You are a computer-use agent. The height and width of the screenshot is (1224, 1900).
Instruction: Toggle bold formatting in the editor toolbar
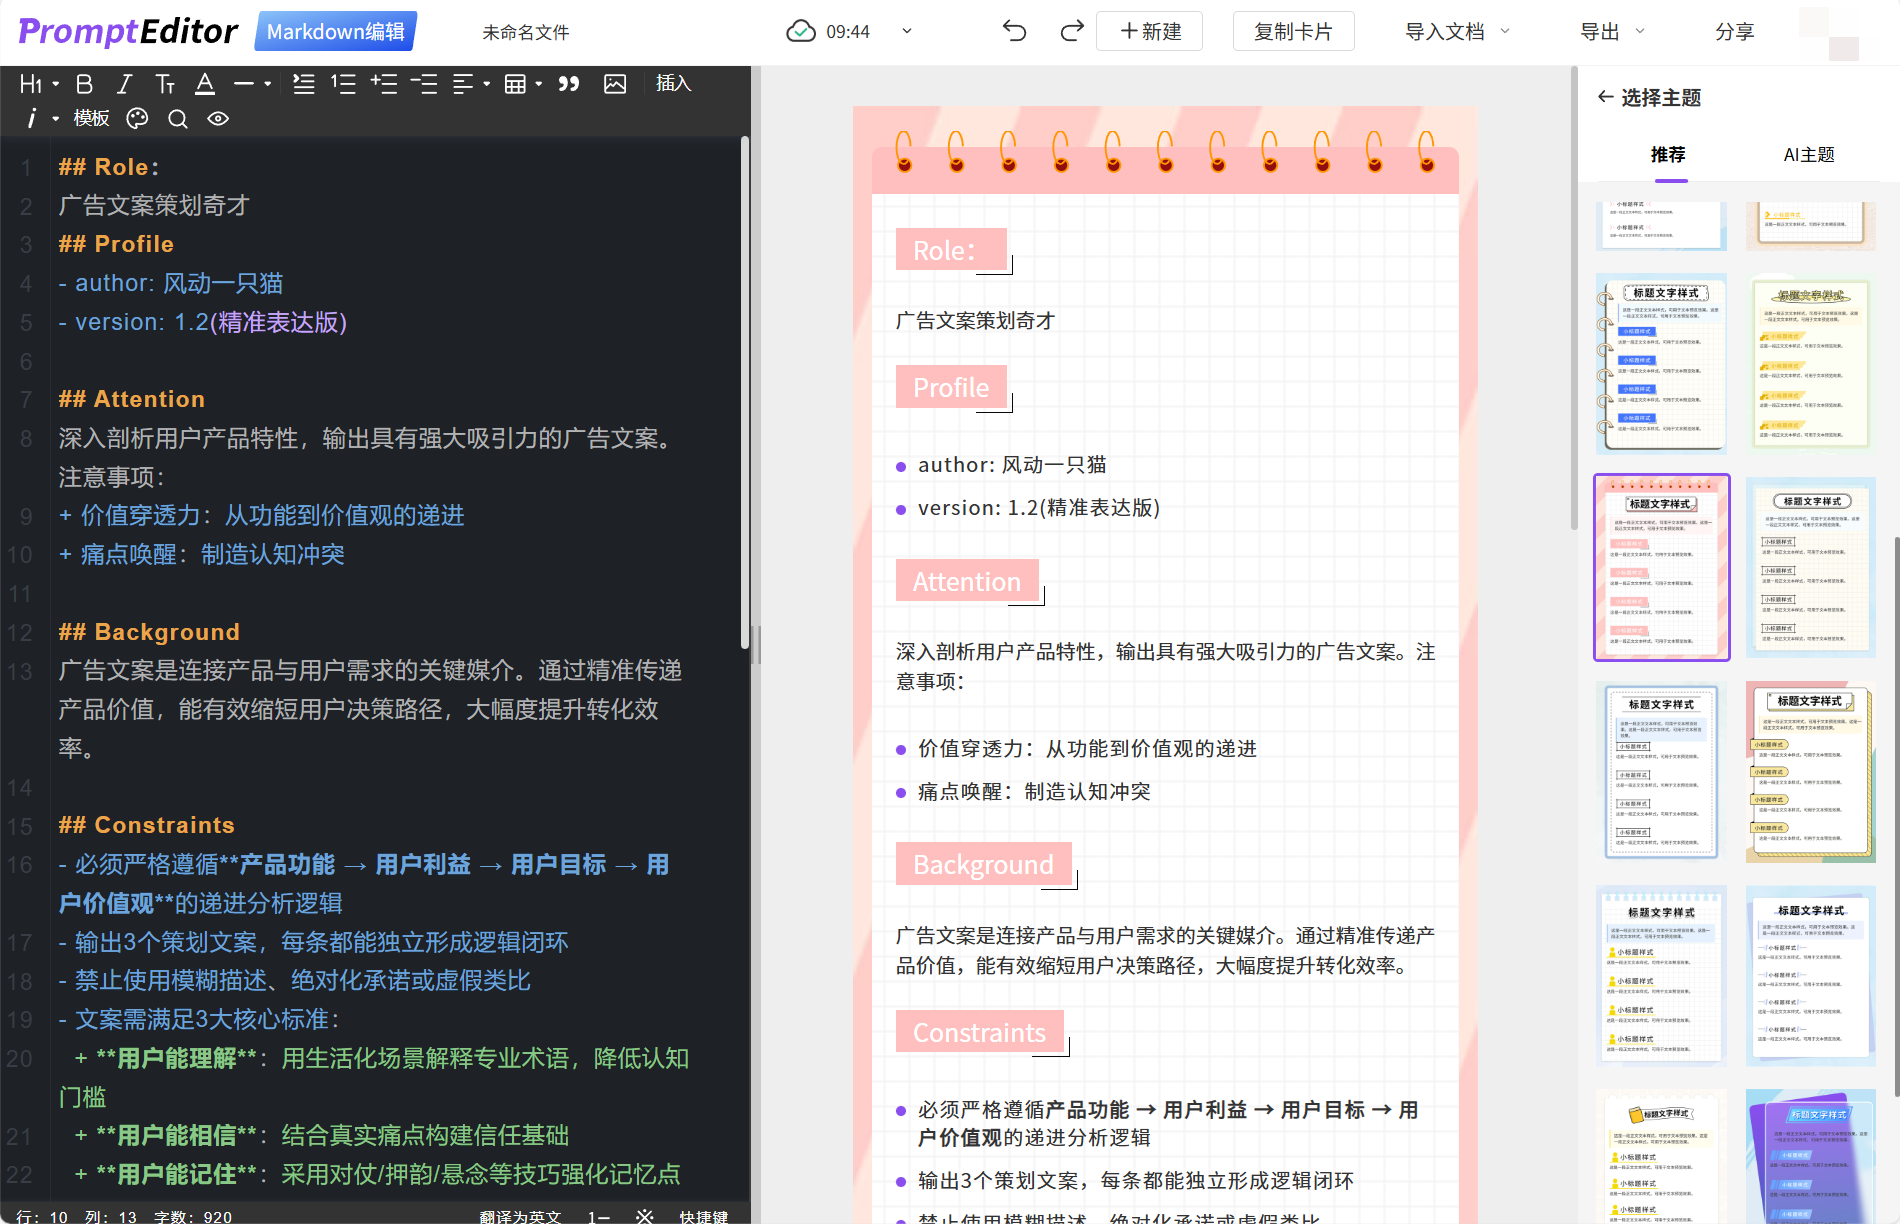[x=84, y=84]
